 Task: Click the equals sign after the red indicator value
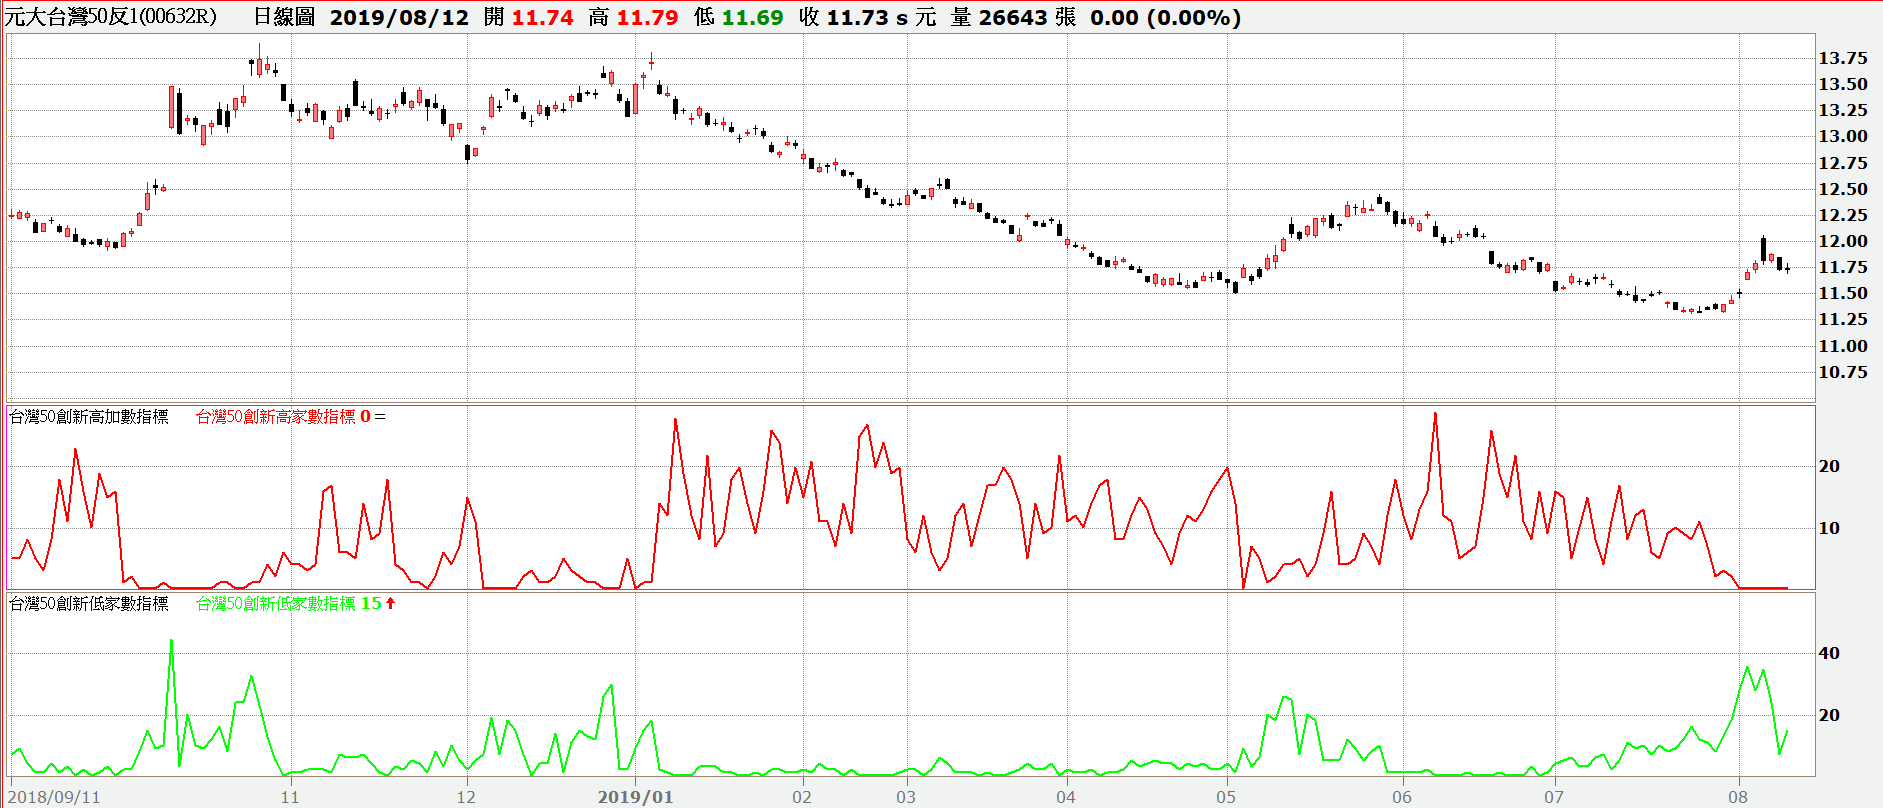point(380,416)
